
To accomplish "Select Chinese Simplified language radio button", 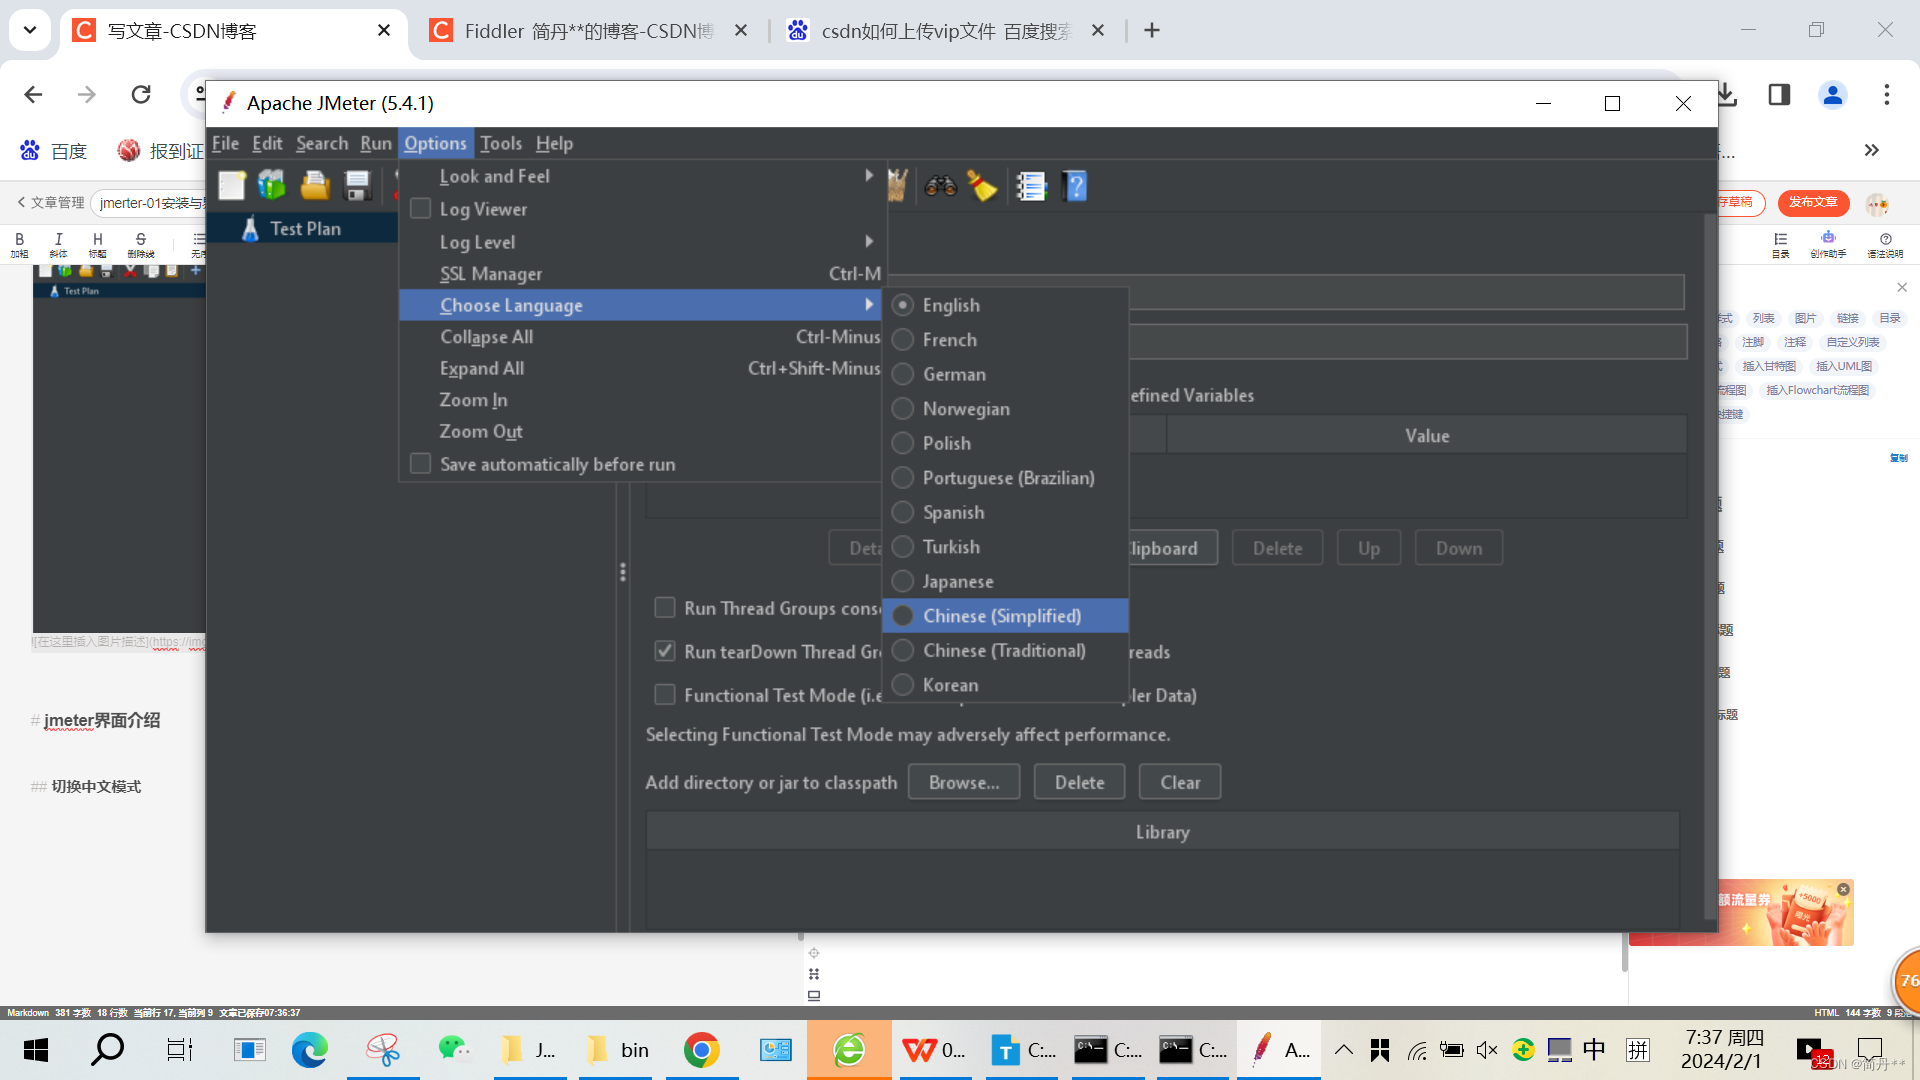I will point(902,615).
